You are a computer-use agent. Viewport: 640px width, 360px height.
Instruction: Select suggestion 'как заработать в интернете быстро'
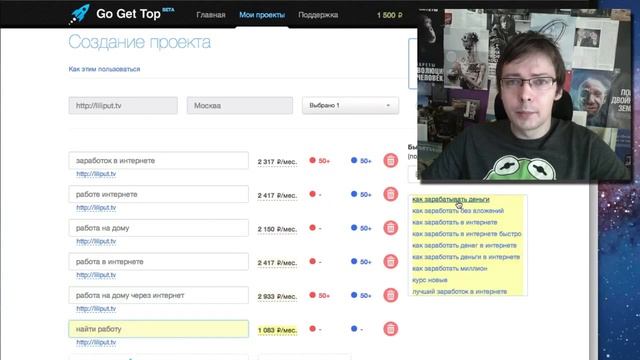click(467, 234)
